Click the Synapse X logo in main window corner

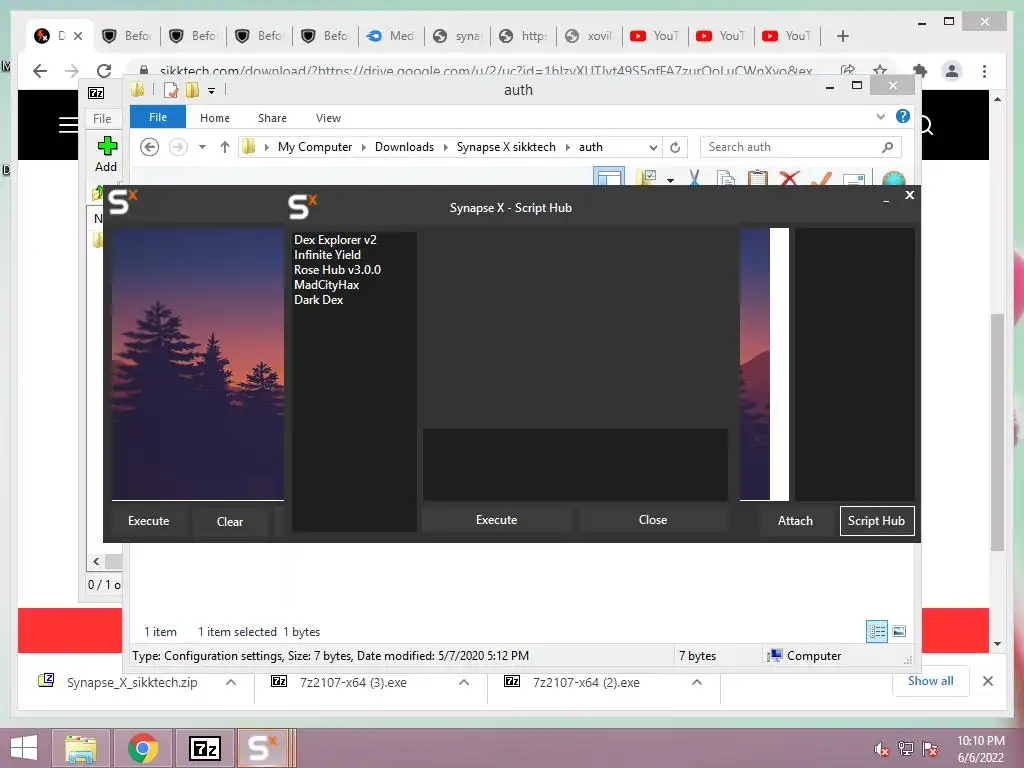pos(122,202)
